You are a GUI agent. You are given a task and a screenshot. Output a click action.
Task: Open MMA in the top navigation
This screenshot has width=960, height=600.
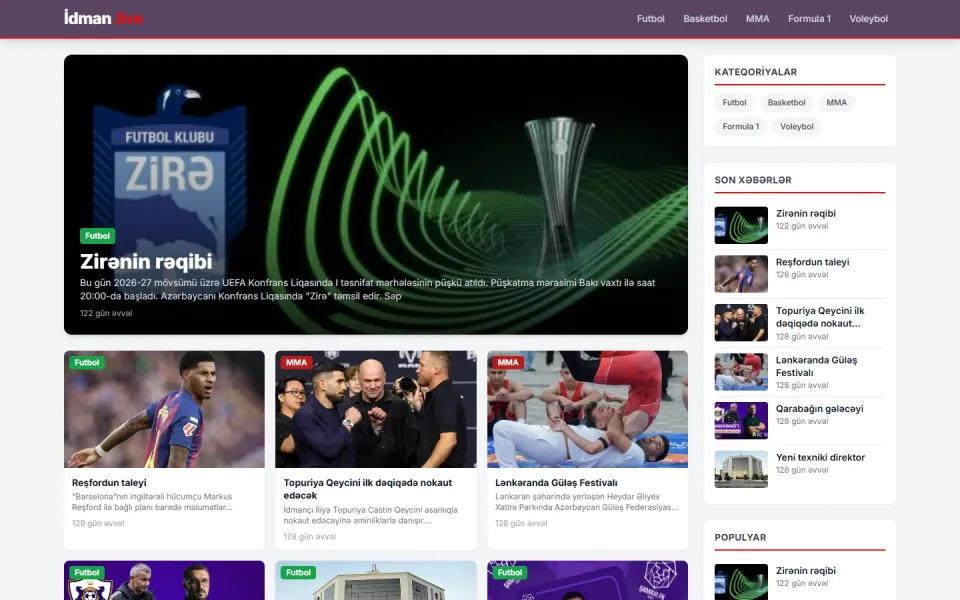757,19
